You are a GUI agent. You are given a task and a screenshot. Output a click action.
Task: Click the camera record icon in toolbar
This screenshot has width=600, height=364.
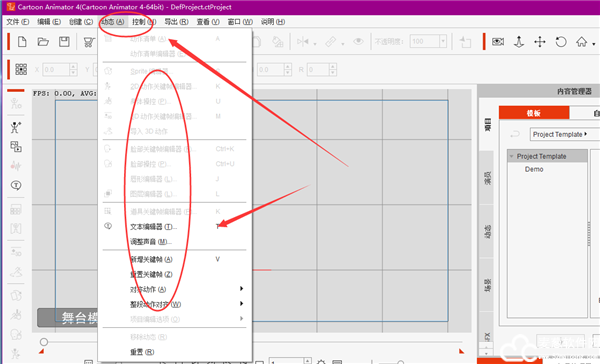coord(497,41)
